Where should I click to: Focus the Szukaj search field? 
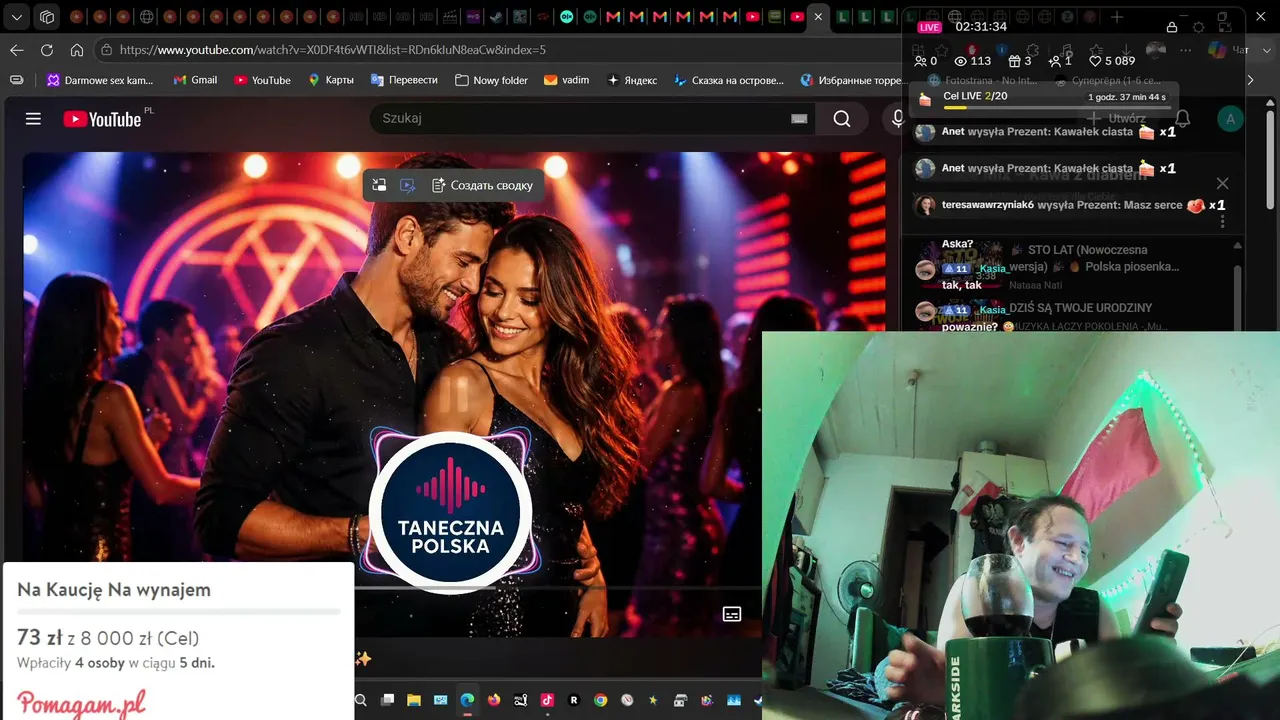[594, 119]
